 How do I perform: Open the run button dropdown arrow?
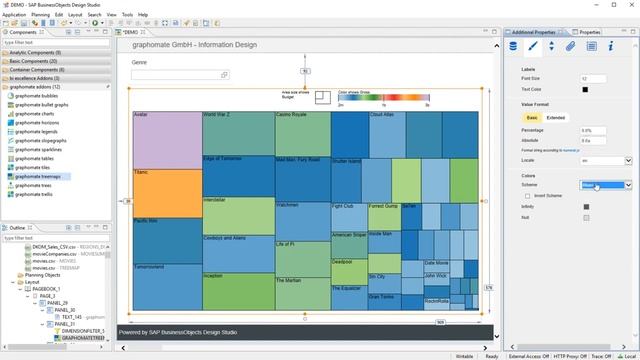102,23
